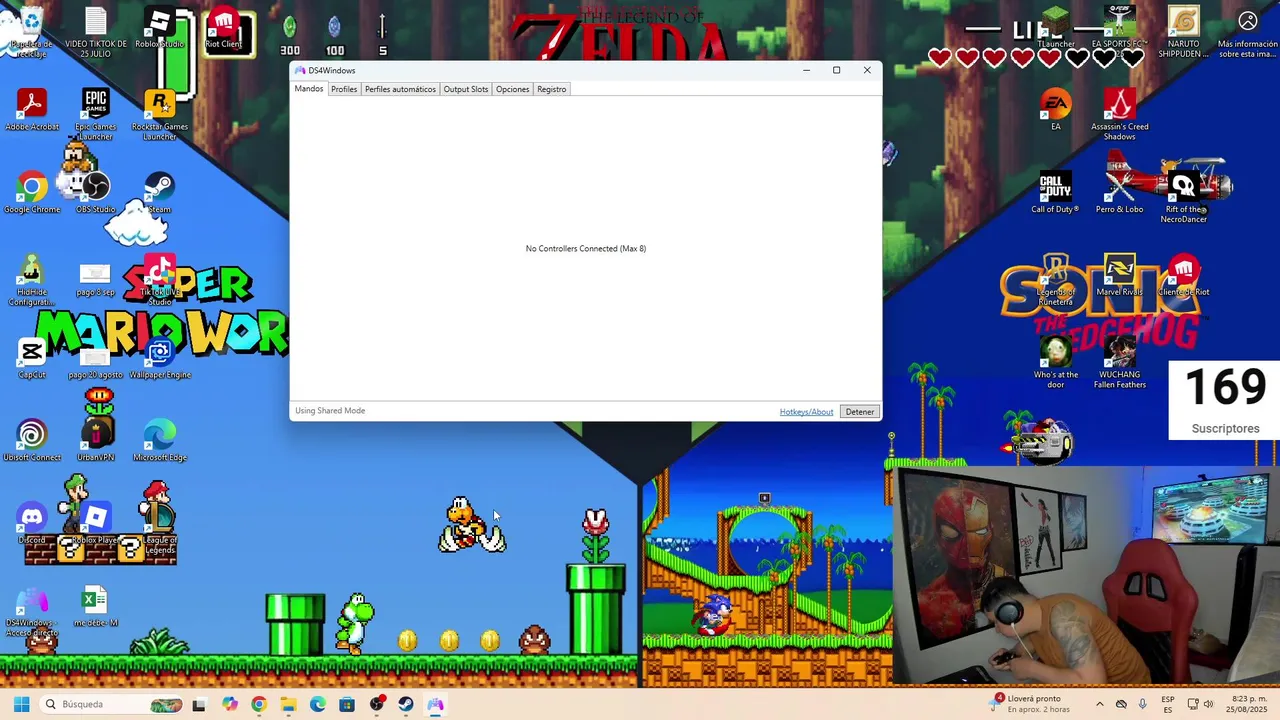Screen dimensions: 1280x720
Task: Select the Rift of the NecroDancer icon
Action: point(1184,197)
